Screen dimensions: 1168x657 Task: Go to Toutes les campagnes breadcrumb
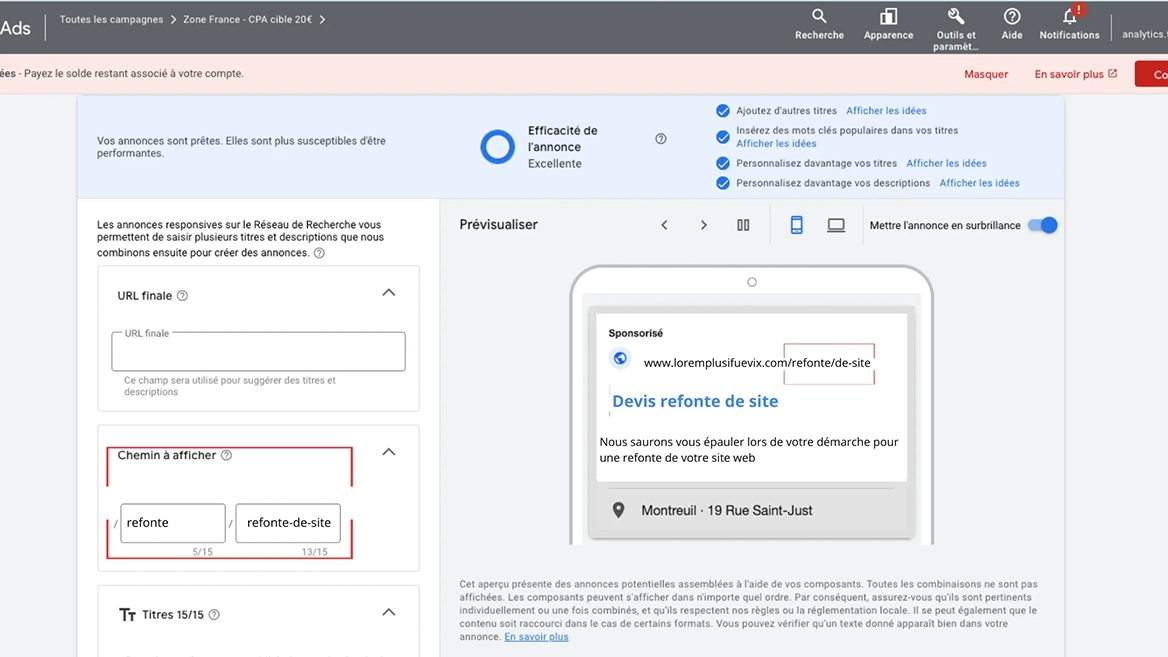[x=111, y=19]
